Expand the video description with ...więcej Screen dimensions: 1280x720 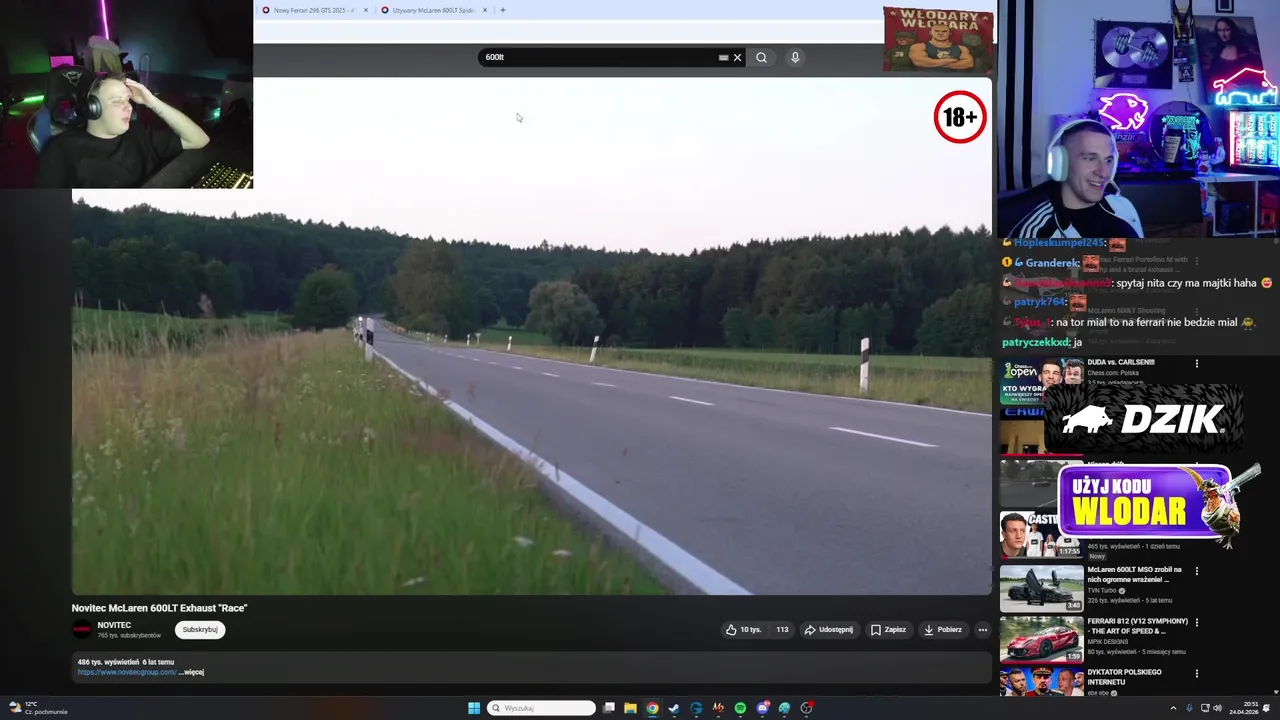(x=191, y=672)
